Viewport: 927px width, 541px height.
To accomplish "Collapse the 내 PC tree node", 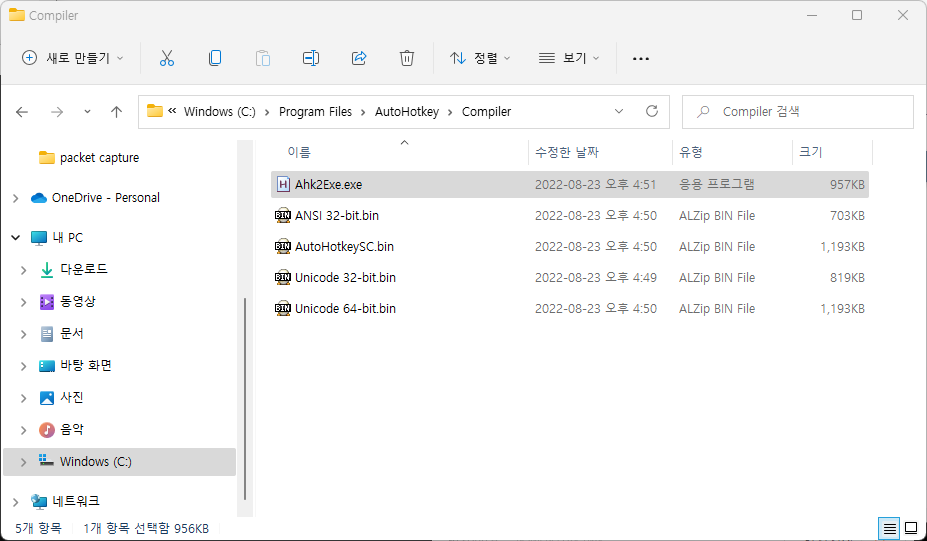I will [x=16, y=238].
